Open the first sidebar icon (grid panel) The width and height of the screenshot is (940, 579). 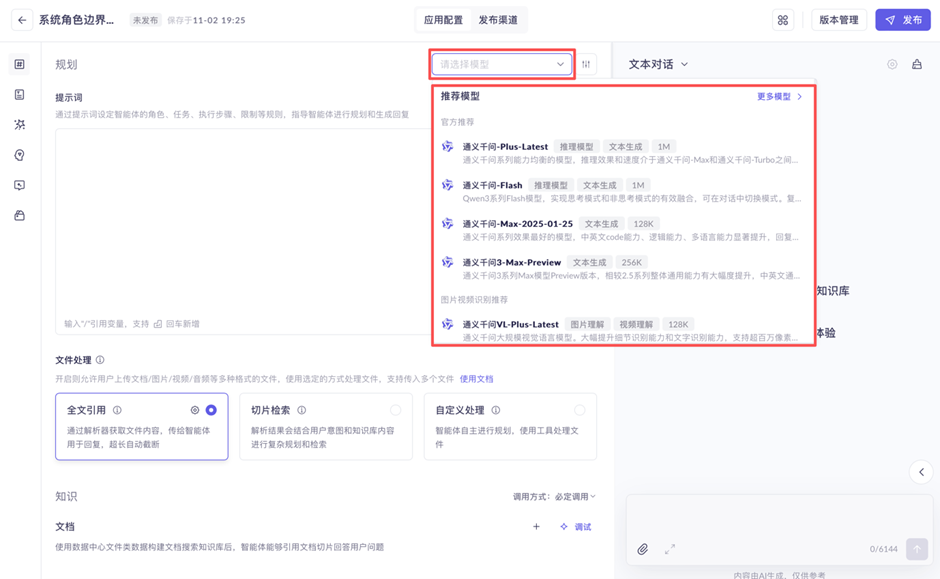tap(19, 64)
